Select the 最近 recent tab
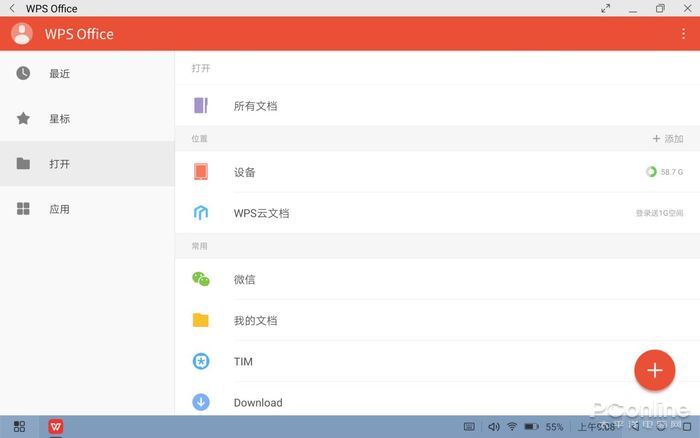 tap(87, 73)
